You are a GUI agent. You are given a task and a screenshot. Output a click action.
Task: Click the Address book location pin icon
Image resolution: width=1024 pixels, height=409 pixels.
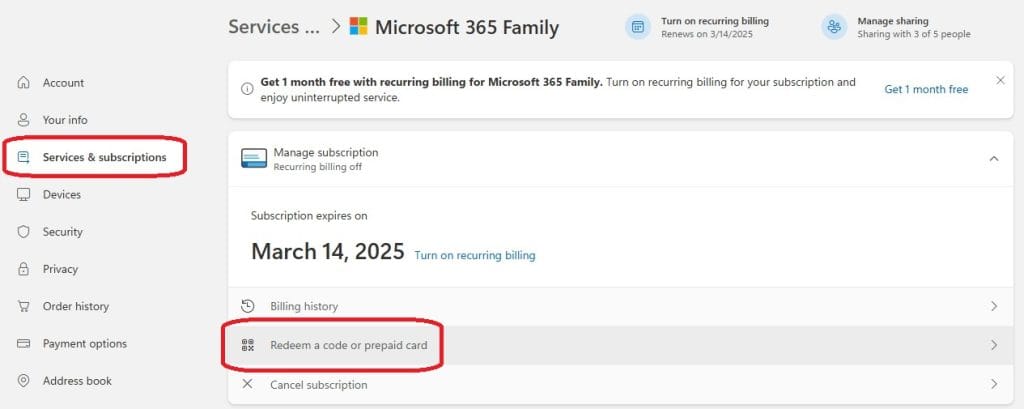click(24, 381)
